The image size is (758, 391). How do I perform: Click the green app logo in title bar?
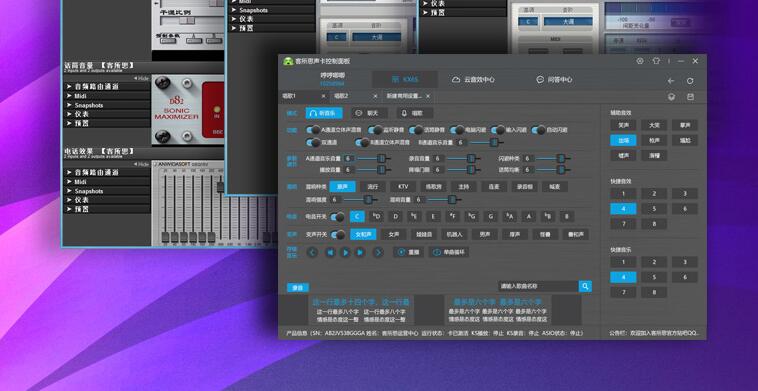coord(288,61)
